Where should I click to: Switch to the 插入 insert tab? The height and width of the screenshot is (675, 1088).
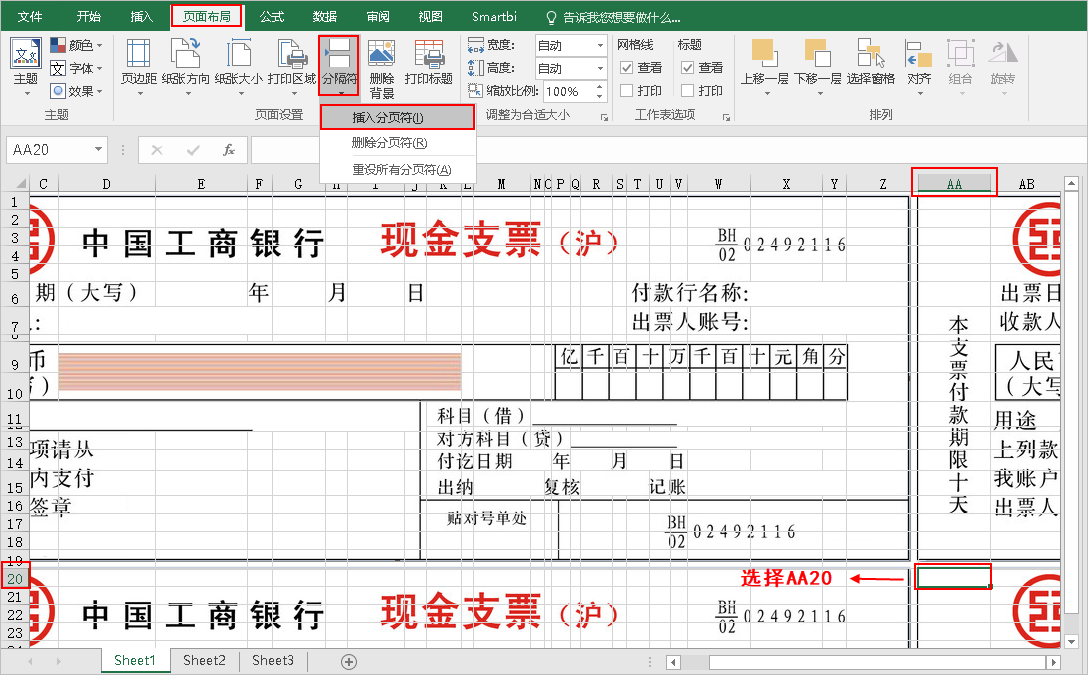[142, 17]
